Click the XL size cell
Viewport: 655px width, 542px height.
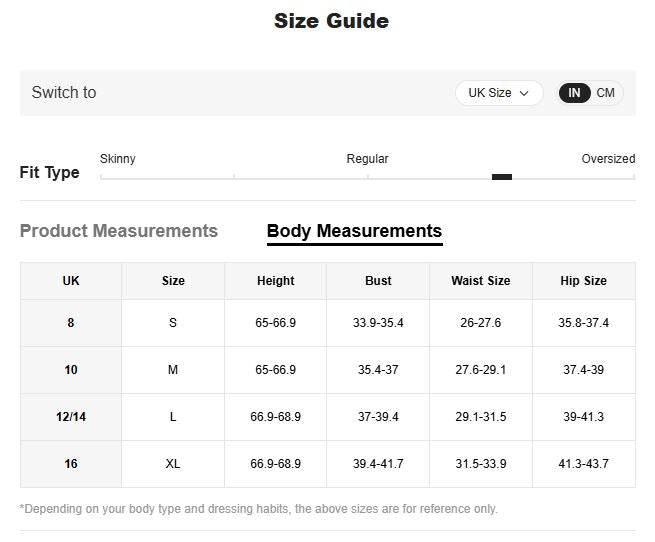coord(173,464)
